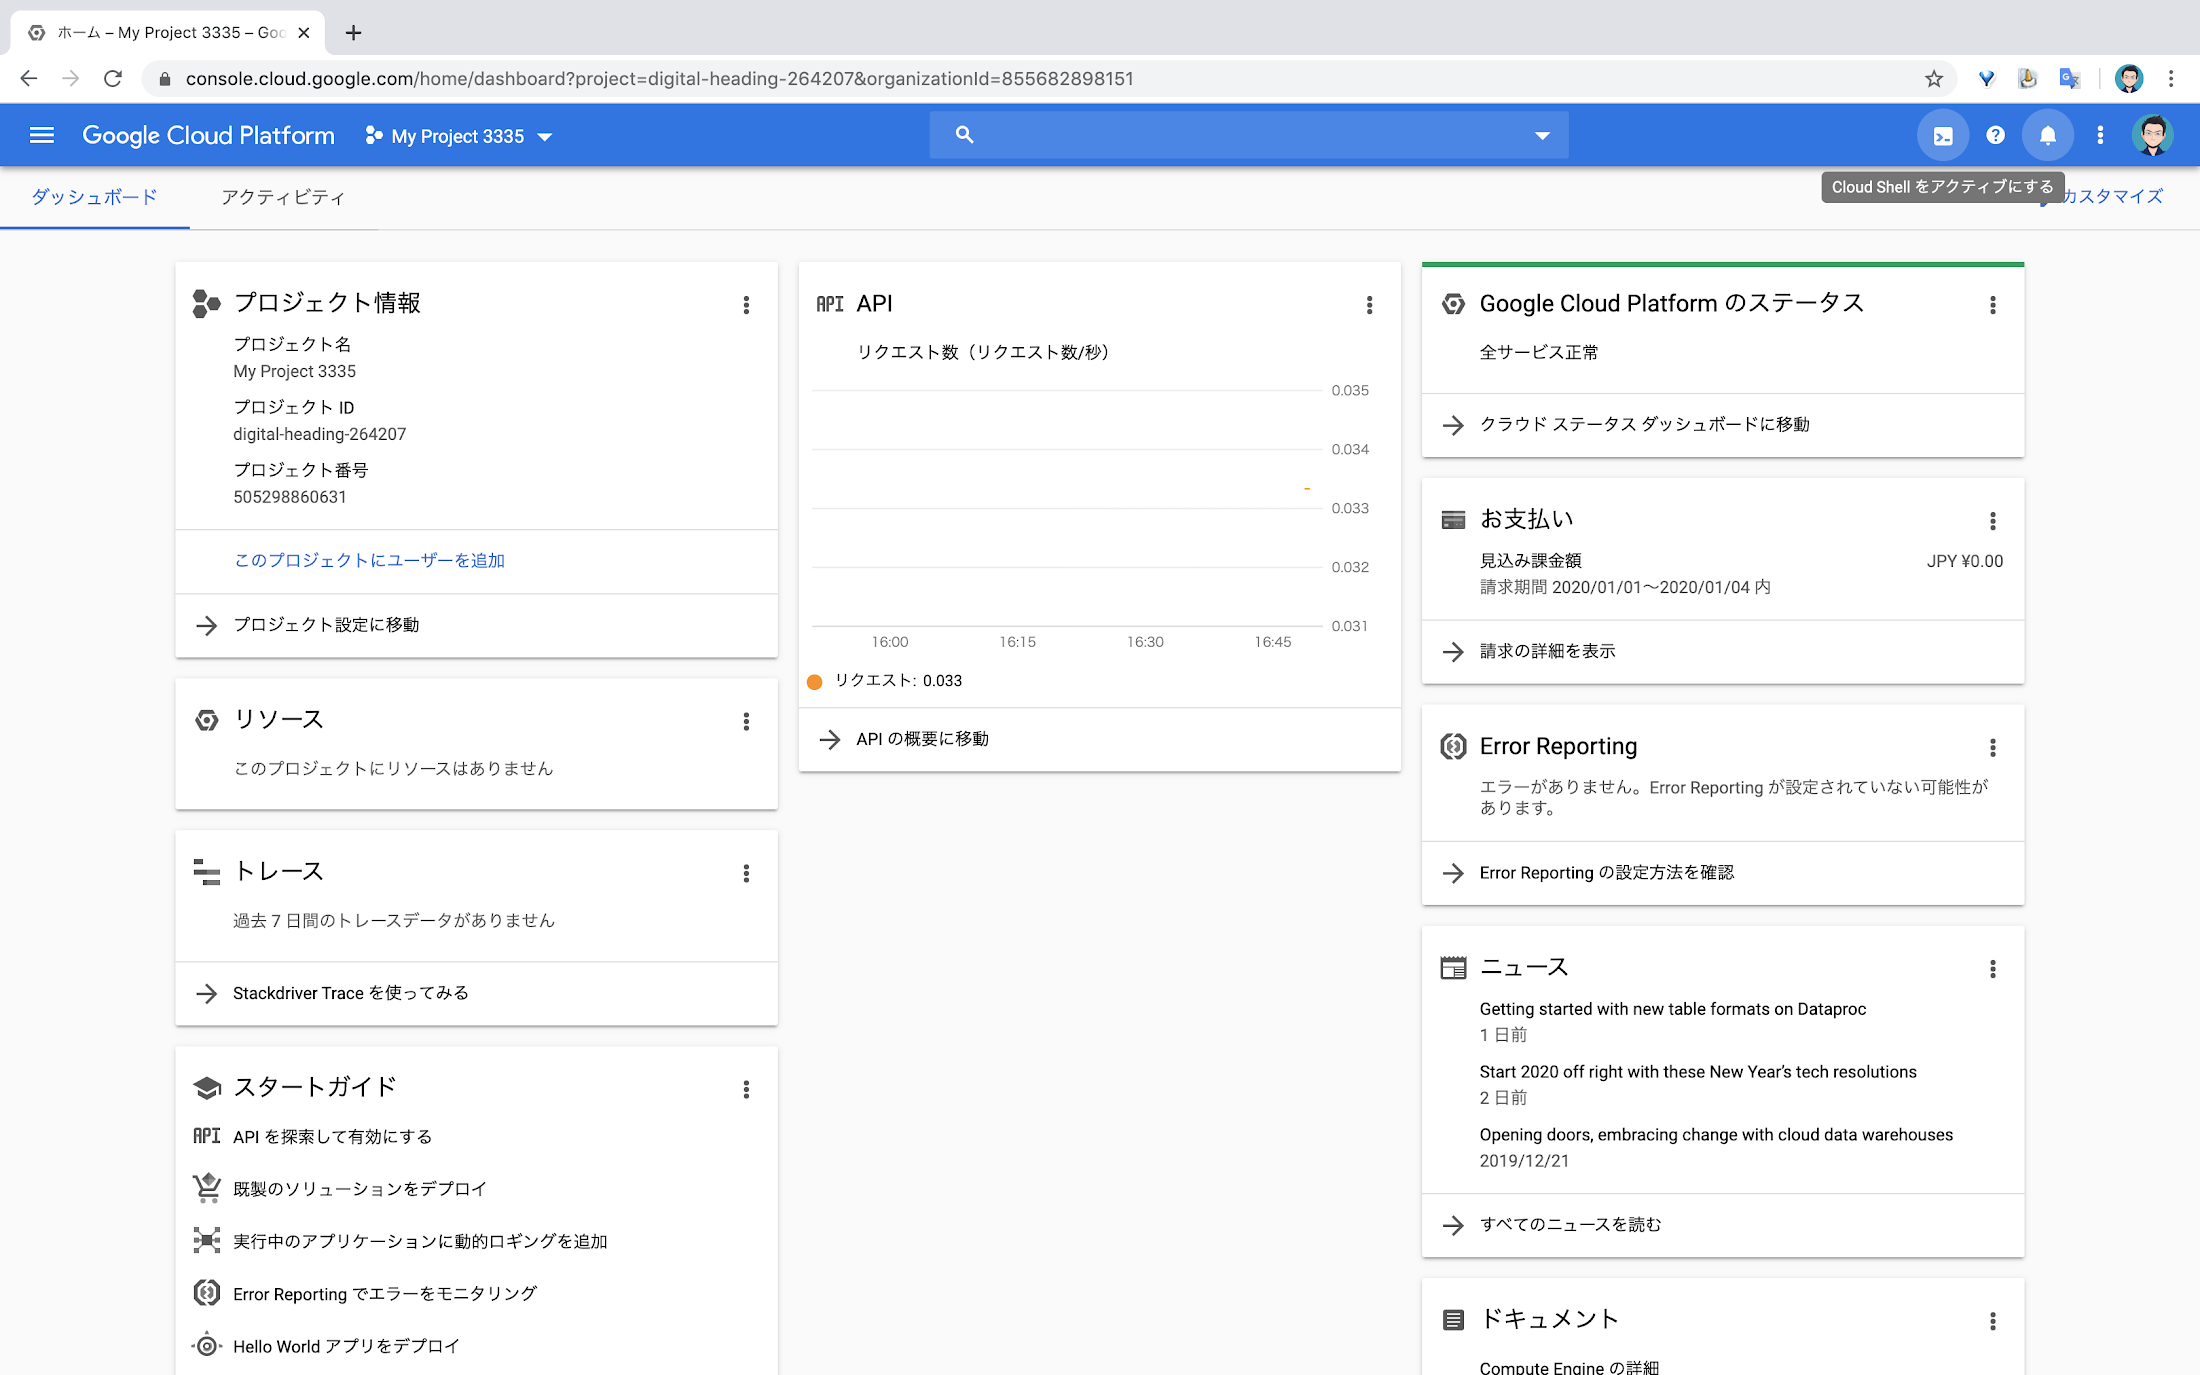The image size is (2200, 1375).
Task: Open options for トレース card
Action: [x=746, y=873]
